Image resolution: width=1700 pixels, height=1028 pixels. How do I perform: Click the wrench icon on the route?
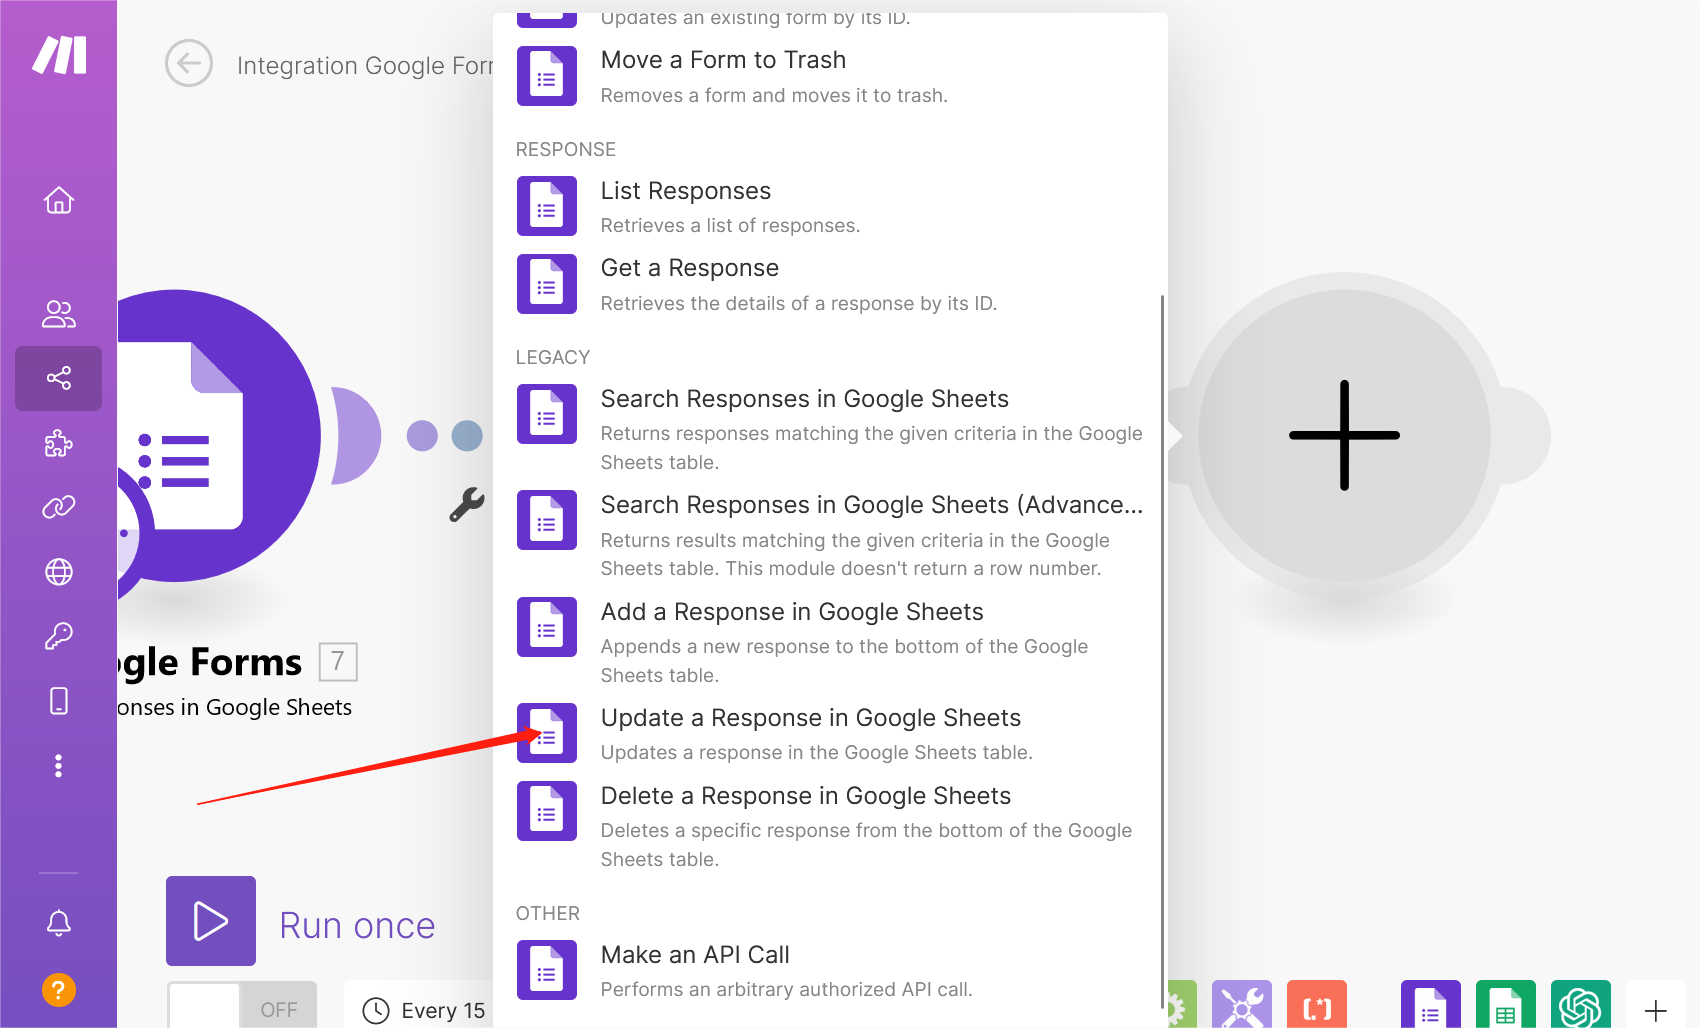[x=467, y=505]
